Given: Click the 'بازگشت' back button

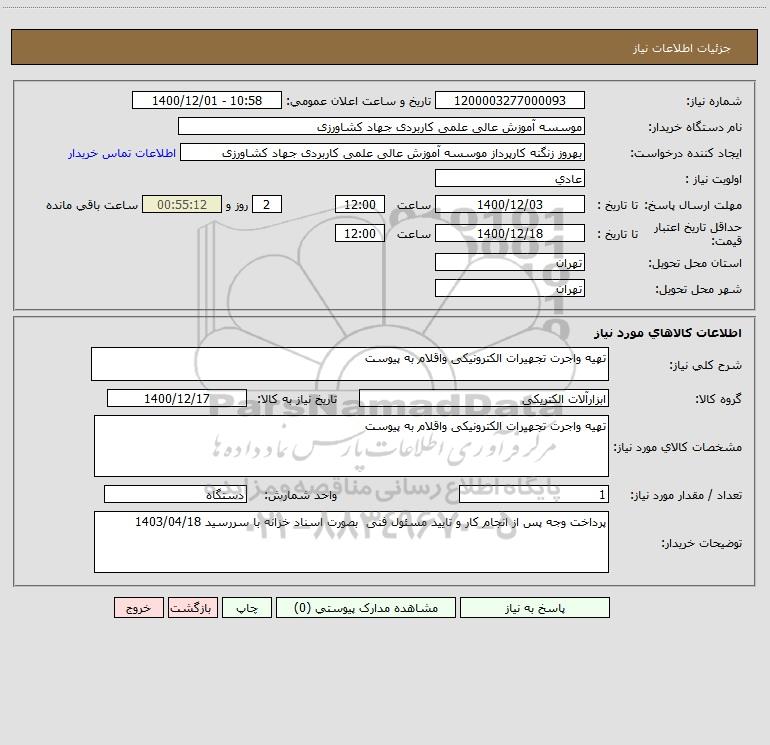Looking at the screenshot, I should click(192, 607).
